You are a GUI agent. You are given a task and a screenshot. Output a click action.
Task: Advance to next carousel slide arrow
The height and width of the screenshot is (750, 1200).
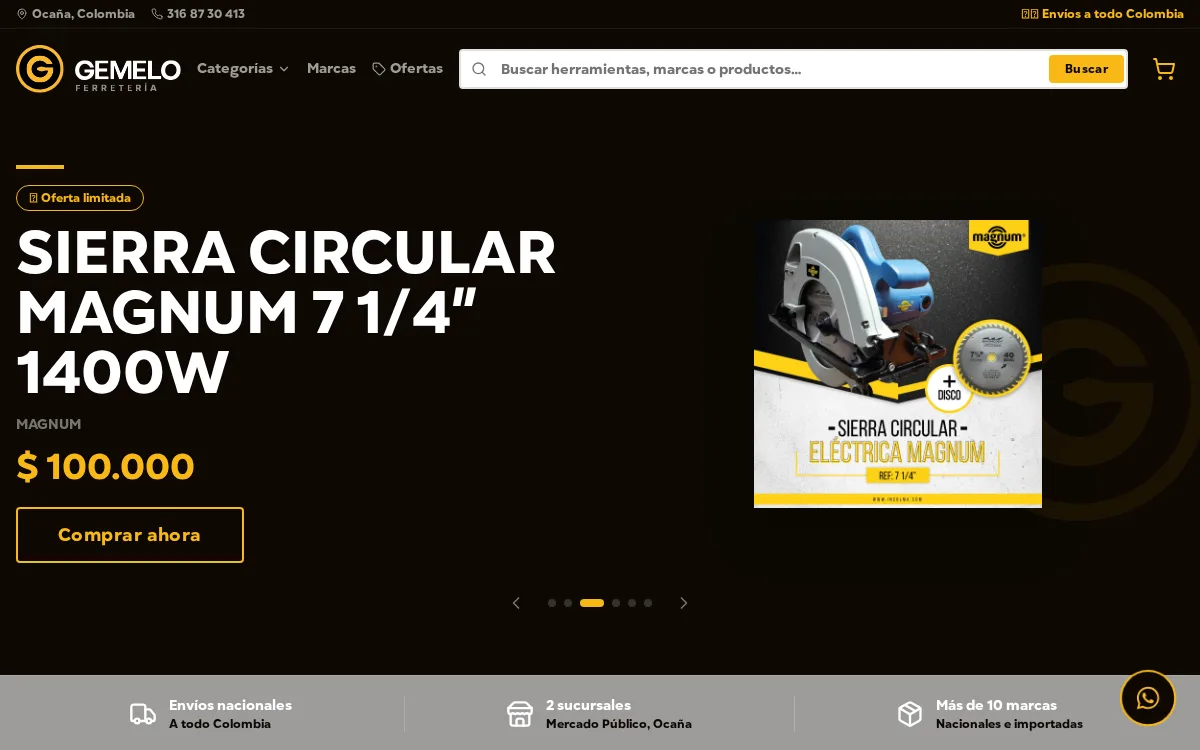coord(684,603)
